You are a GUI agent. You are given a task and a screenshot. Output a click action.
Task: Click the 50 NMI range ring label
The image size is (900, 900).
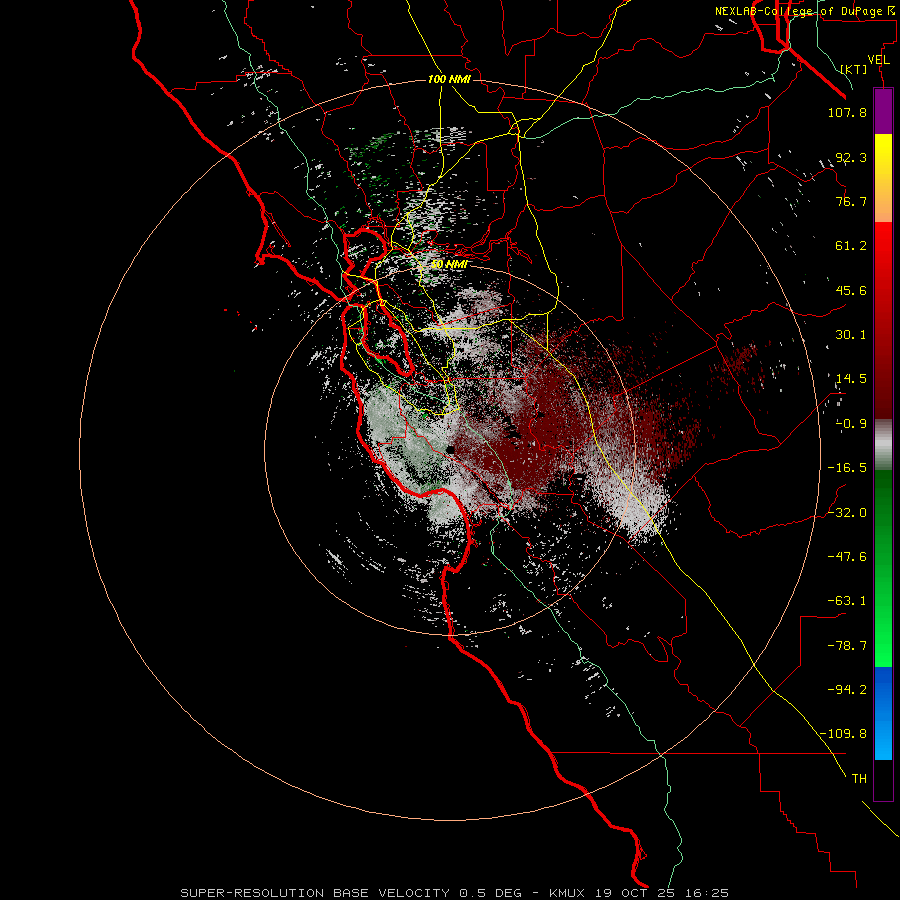[449, 265]
